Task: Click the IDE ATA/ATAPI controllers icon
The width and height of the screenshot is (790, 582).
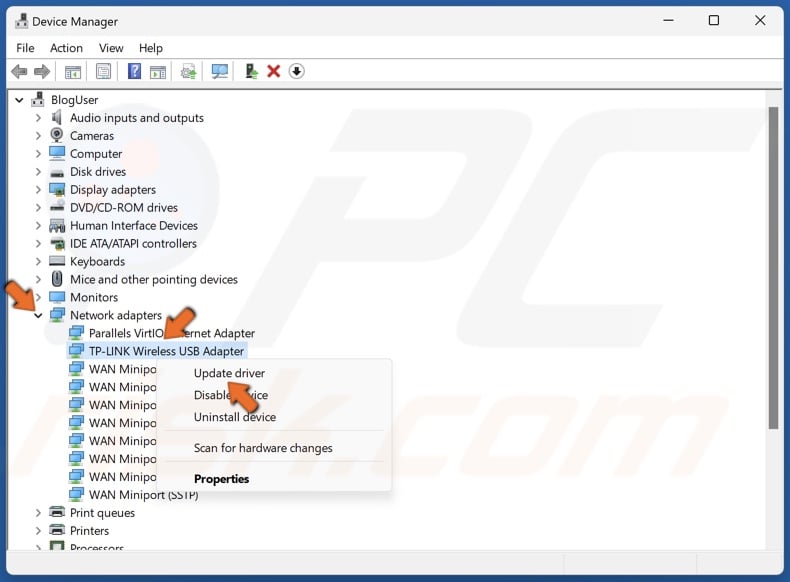Action: click(58, 243)
